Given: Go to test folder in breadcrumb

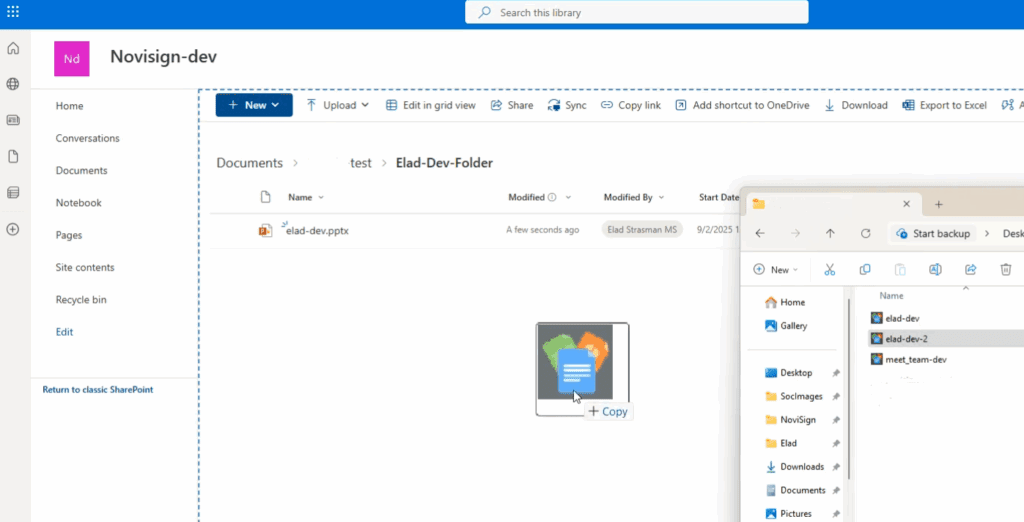Looking at the screenshot, I should [x=360, y=163].
